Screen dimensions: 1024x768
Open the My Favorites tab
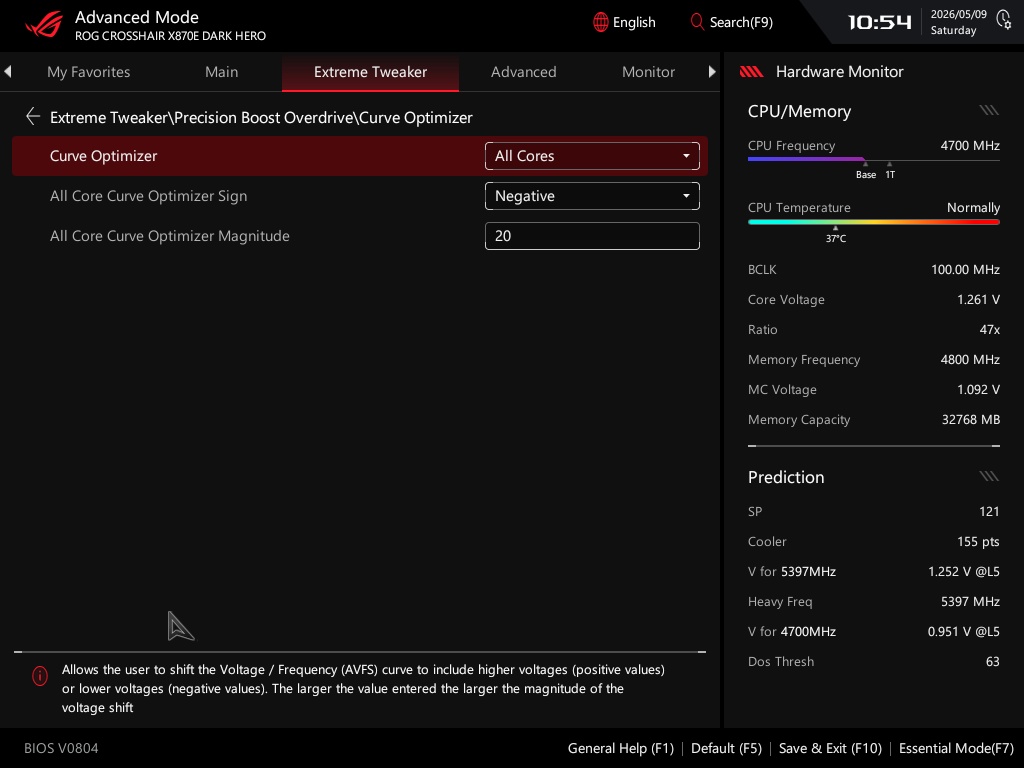point(88,72)
